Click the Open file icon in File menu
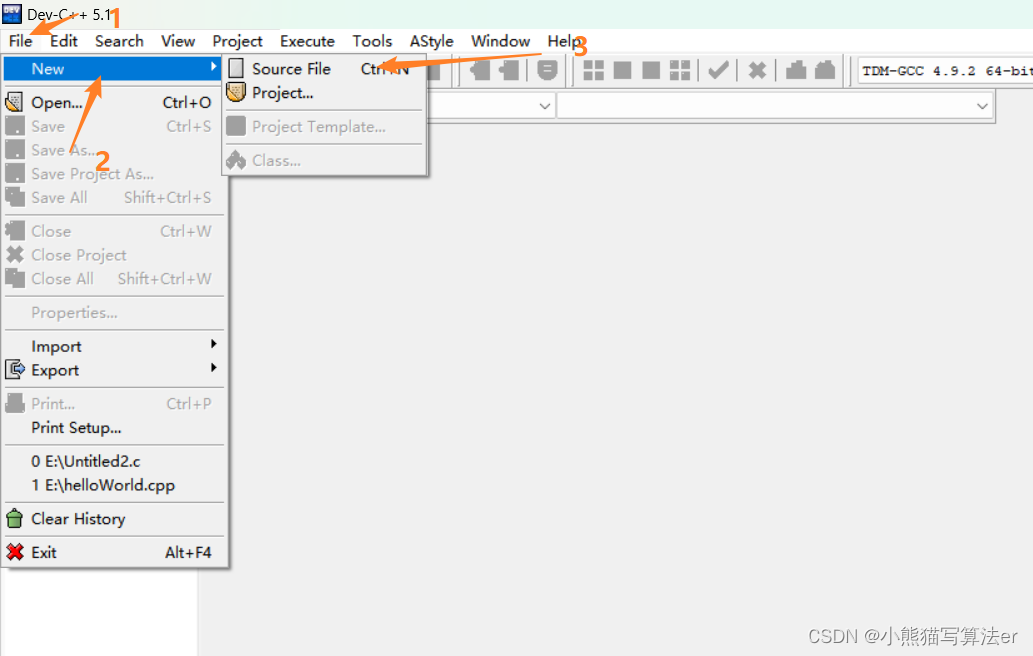This screenshot has width=1033, height=656. point(14,102)
